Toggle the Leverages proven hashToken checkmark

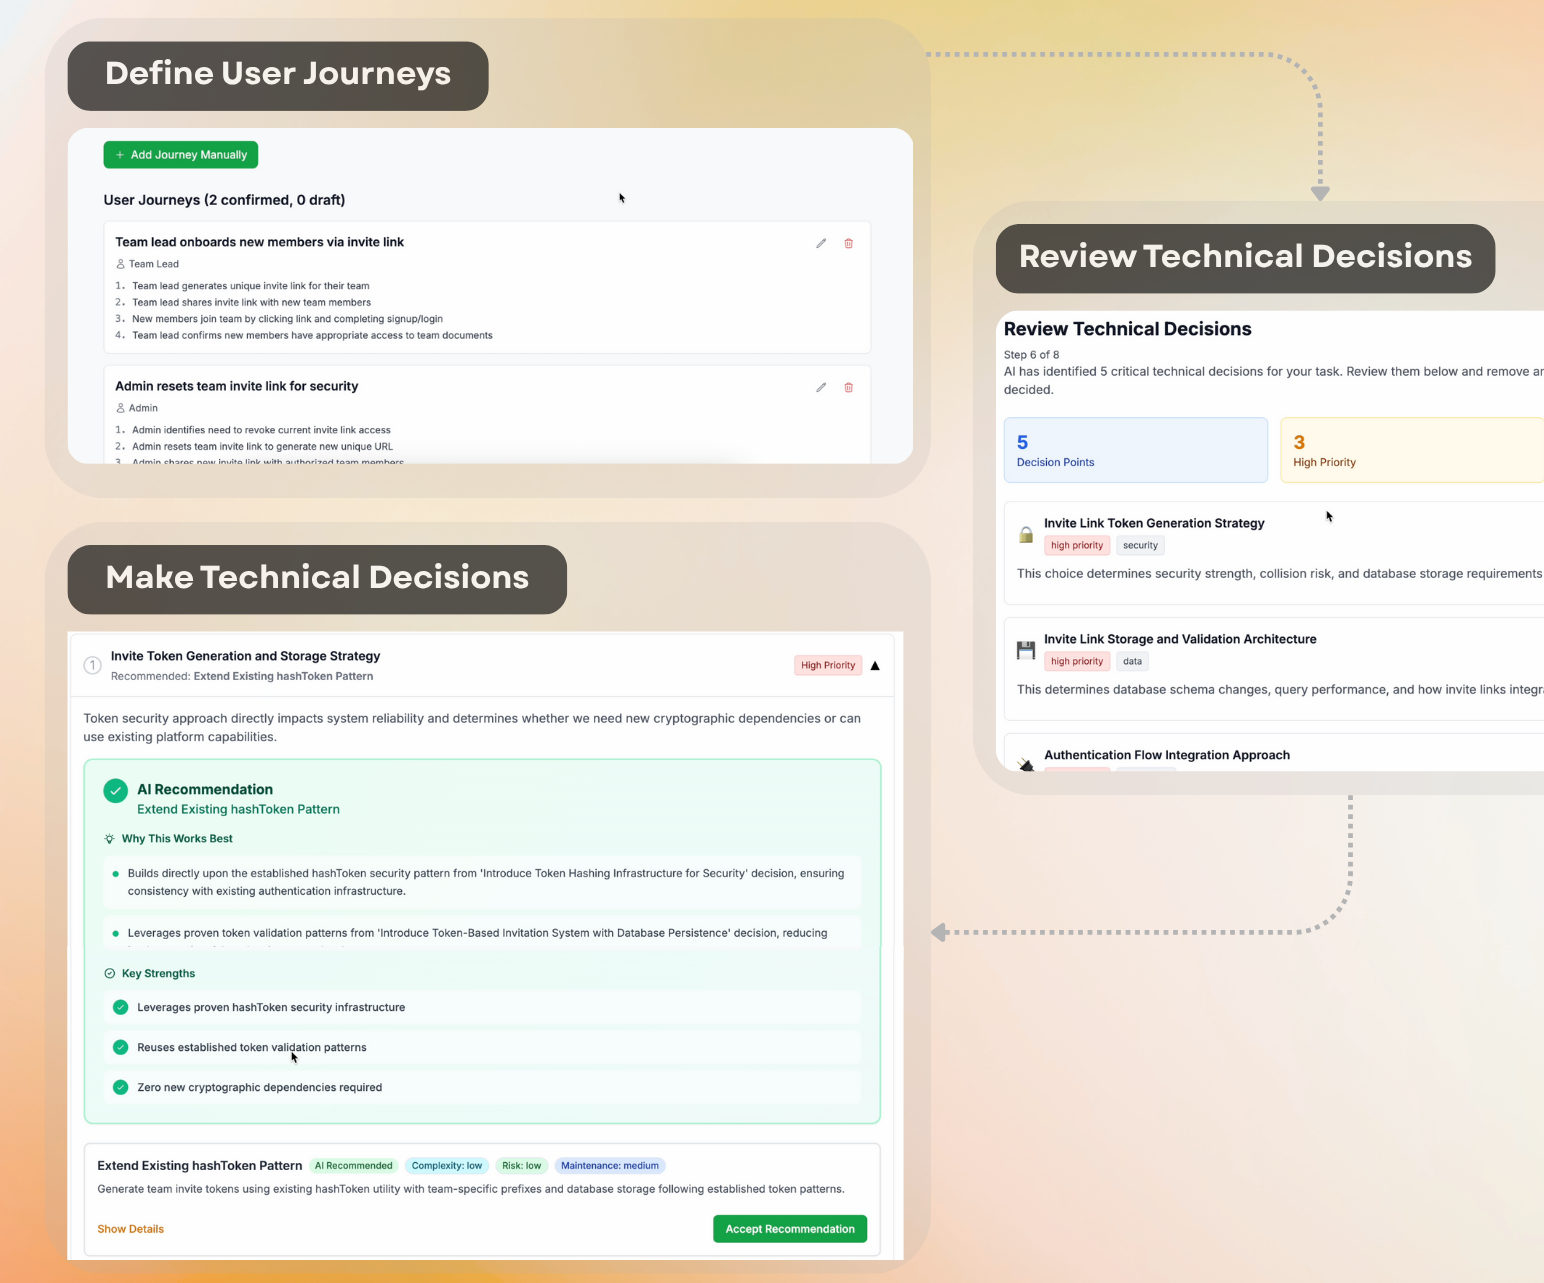coord(121,1007)
